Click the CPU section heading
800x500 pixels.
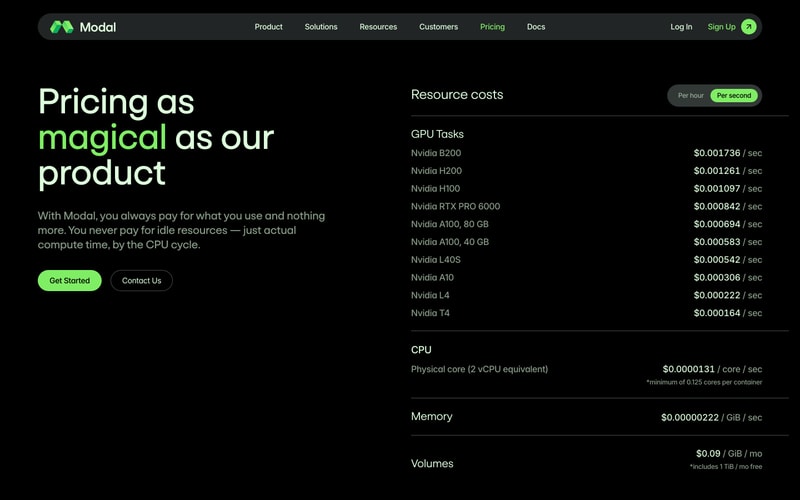click(421, 350)
